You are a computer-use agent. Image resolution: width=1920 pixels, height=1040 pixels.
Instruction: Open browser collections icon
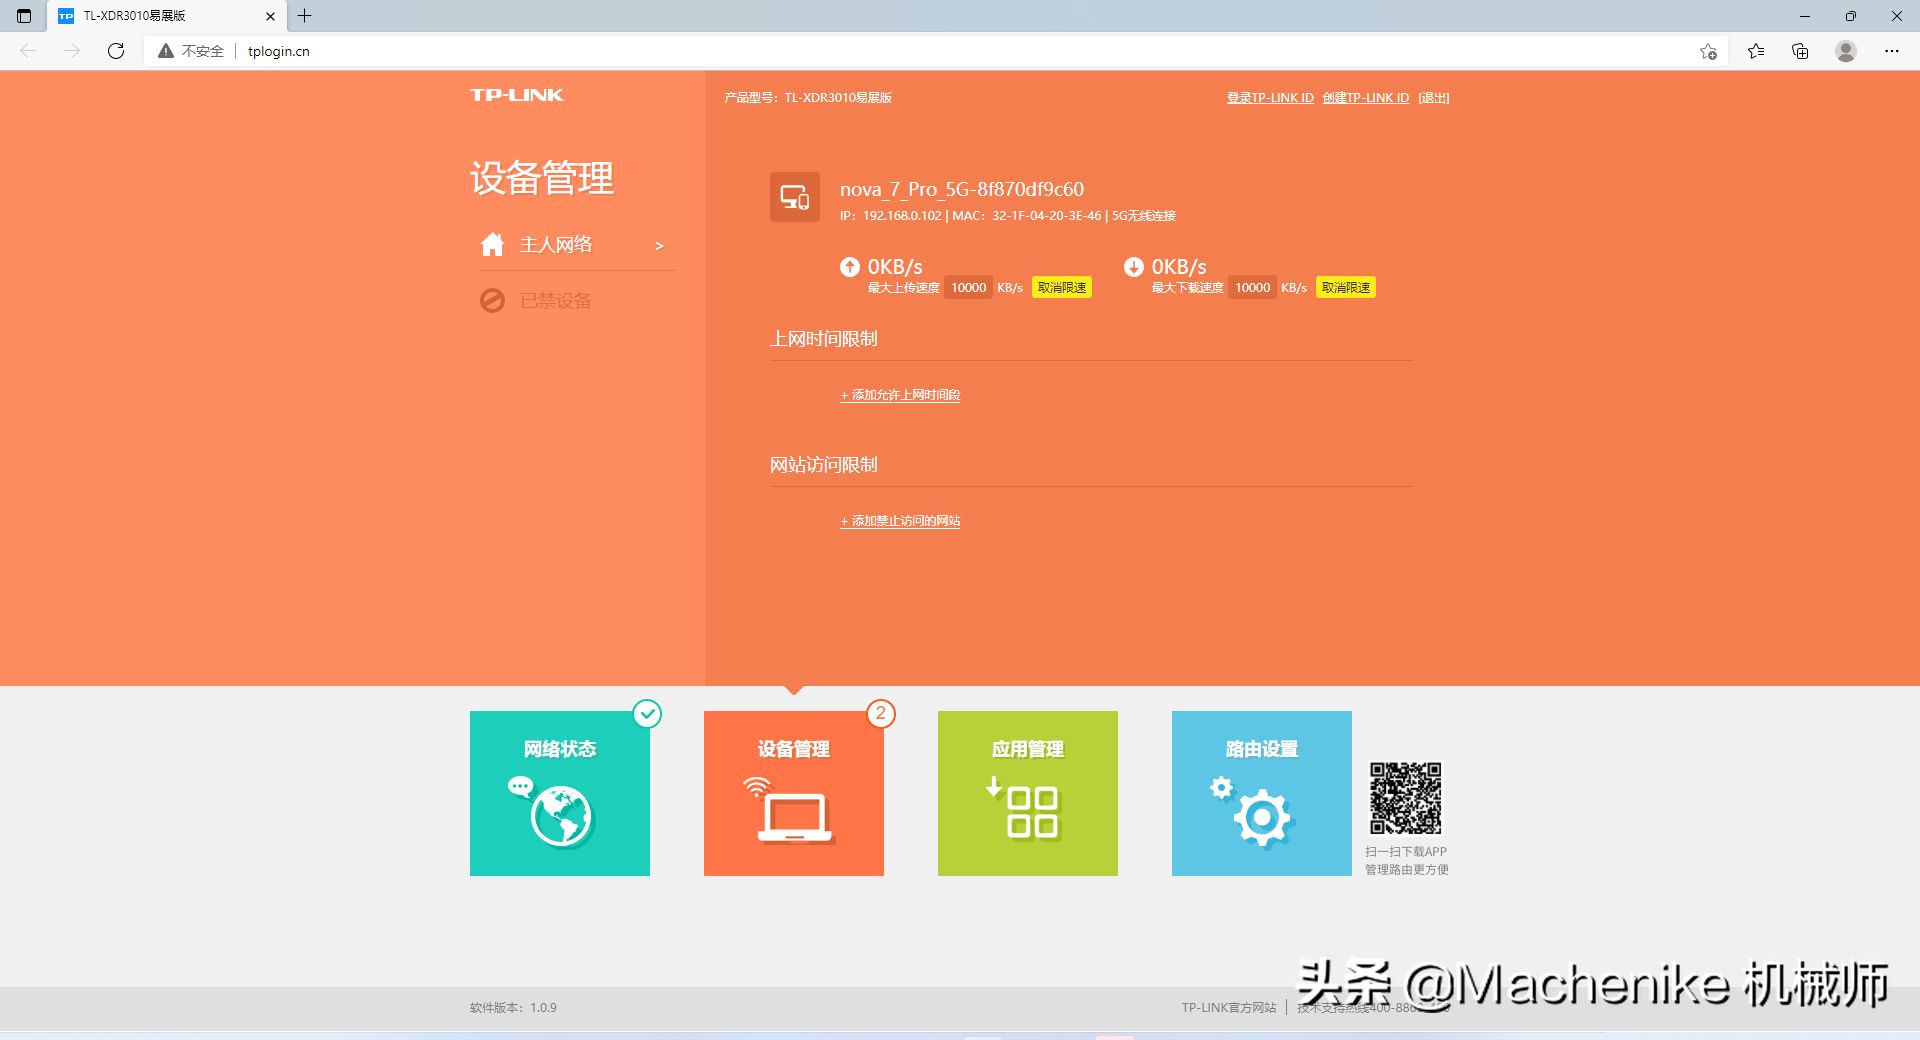pyautogui.click(x=1800, y=51)
